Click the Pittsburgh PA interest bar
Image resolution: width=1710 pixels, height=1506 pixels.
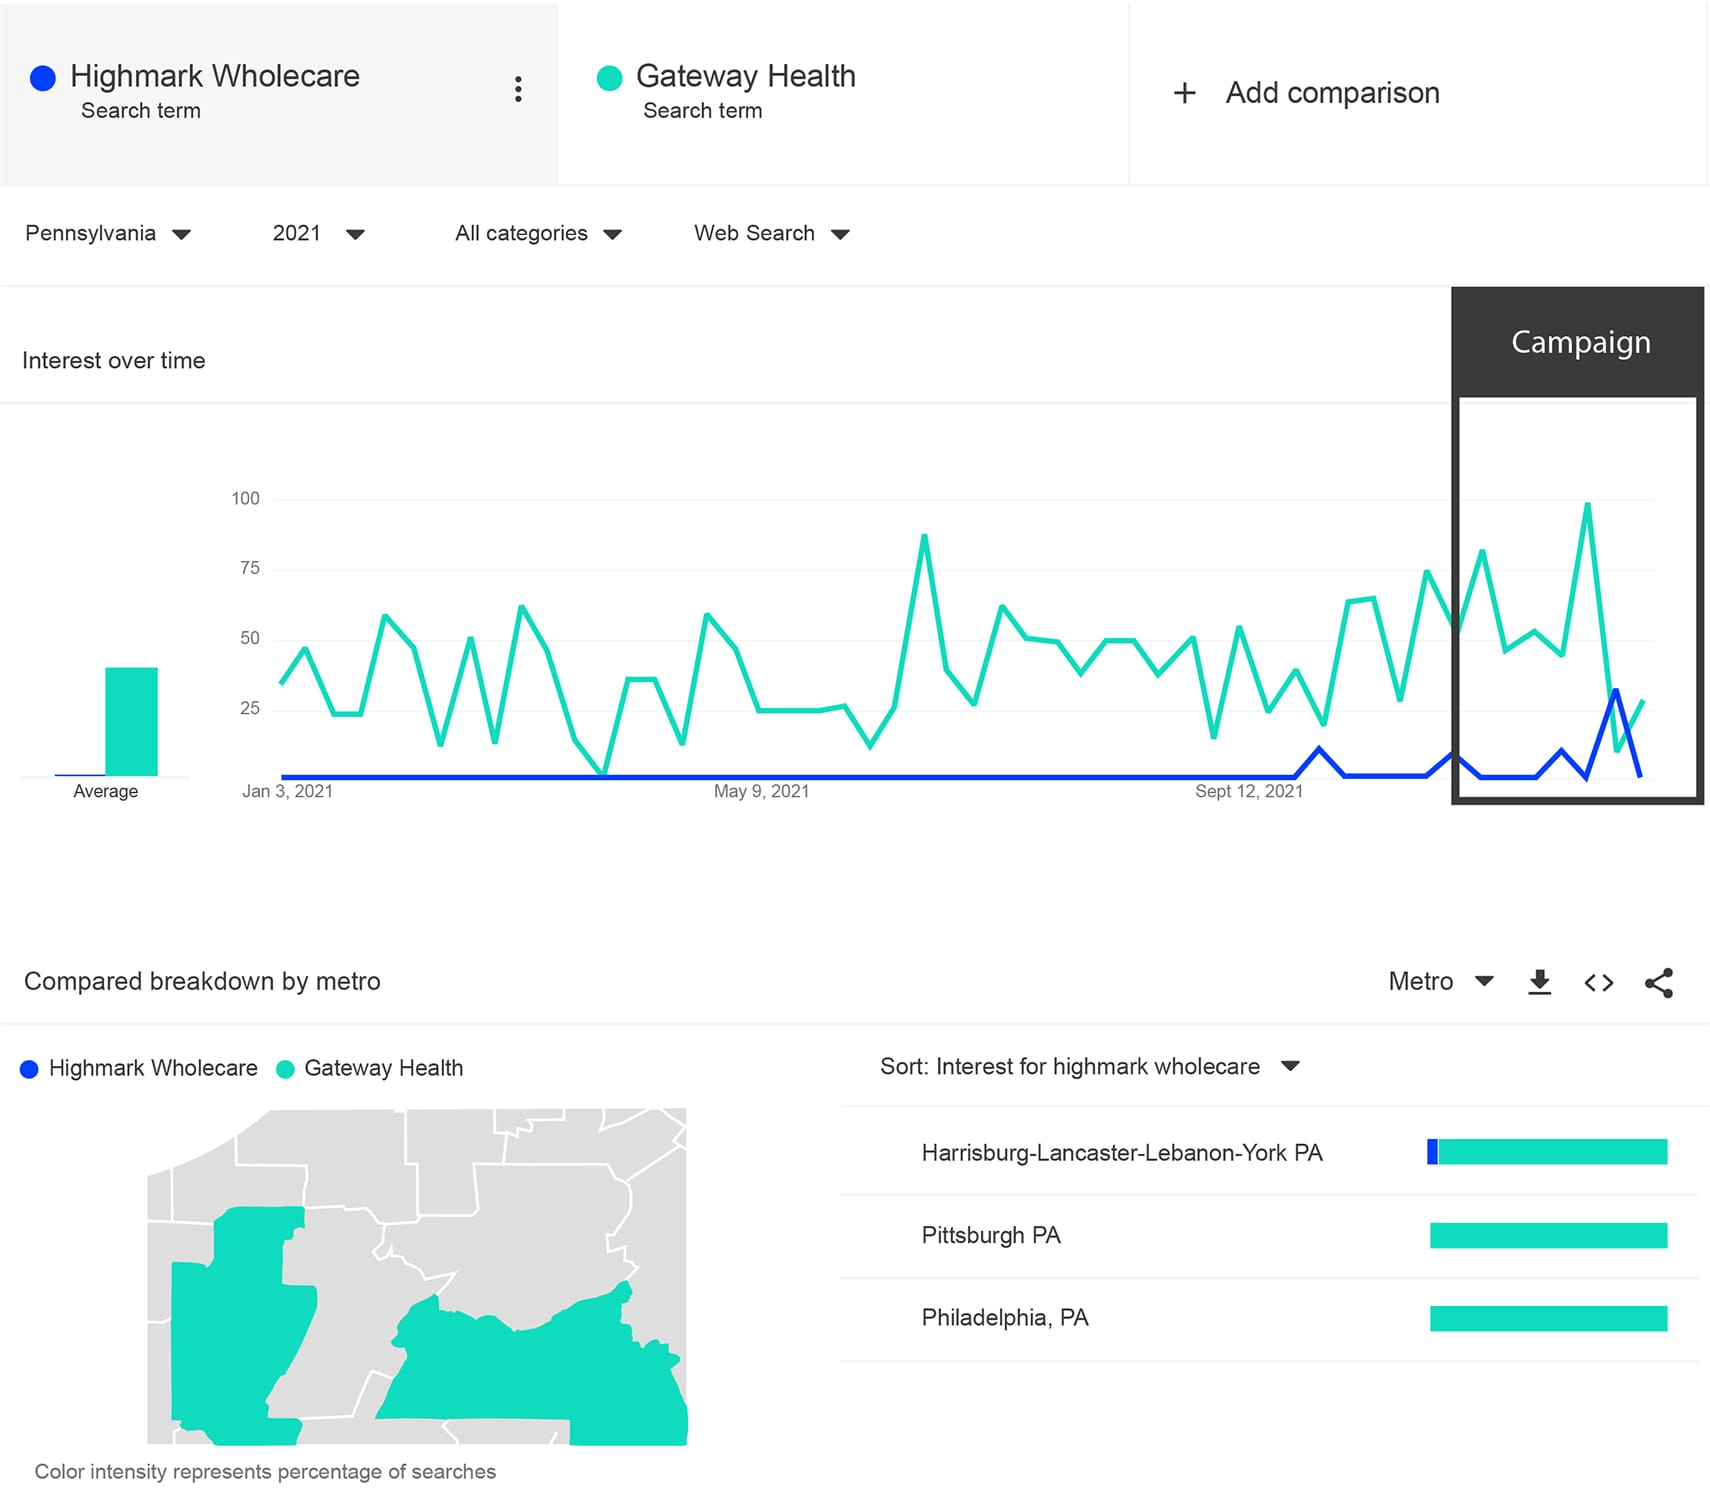click(x=1548, y=1235)
